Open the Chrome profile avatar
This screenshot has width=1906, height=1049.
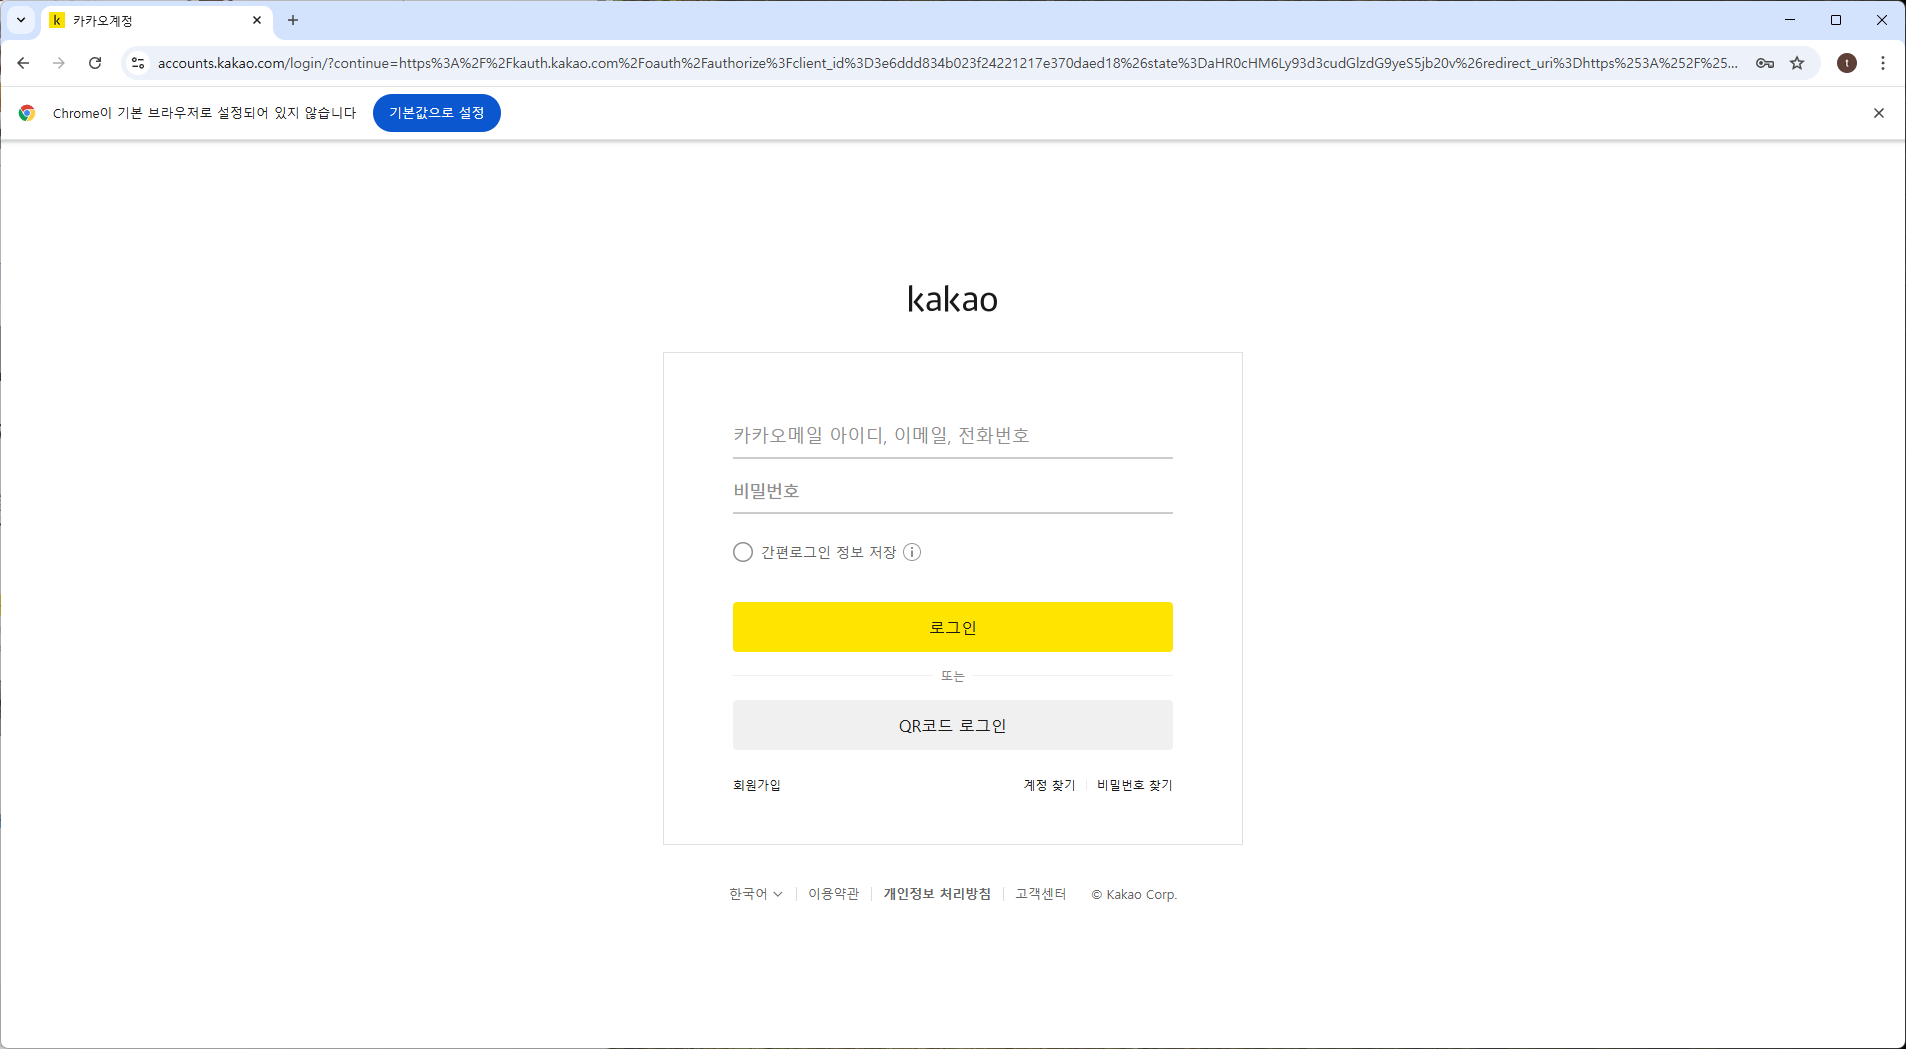click(x=1847, y=63)
